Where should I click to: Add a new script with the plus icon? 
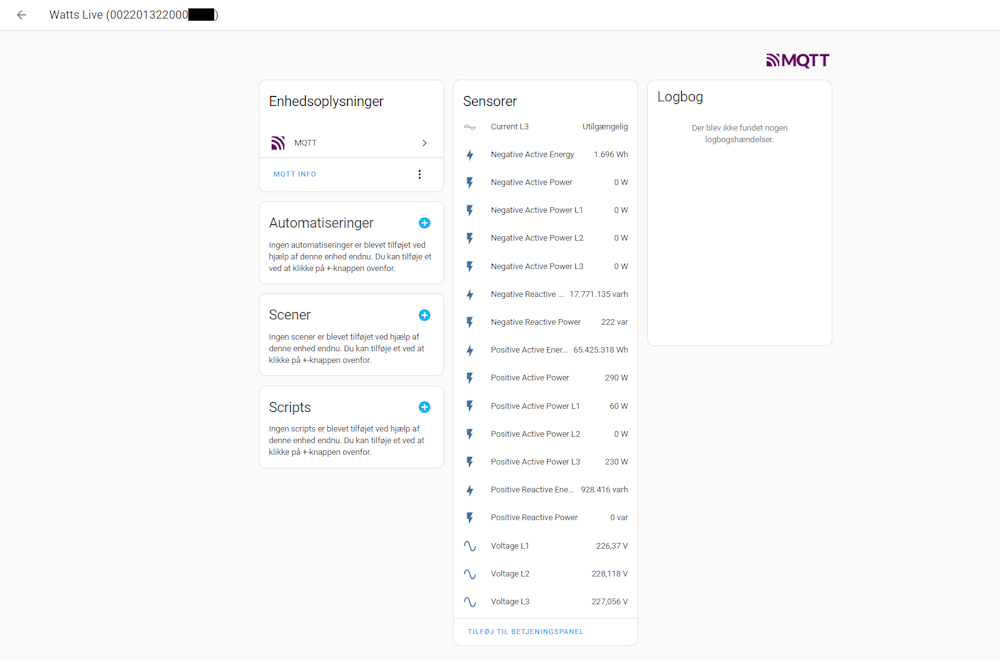pos(424,407)
